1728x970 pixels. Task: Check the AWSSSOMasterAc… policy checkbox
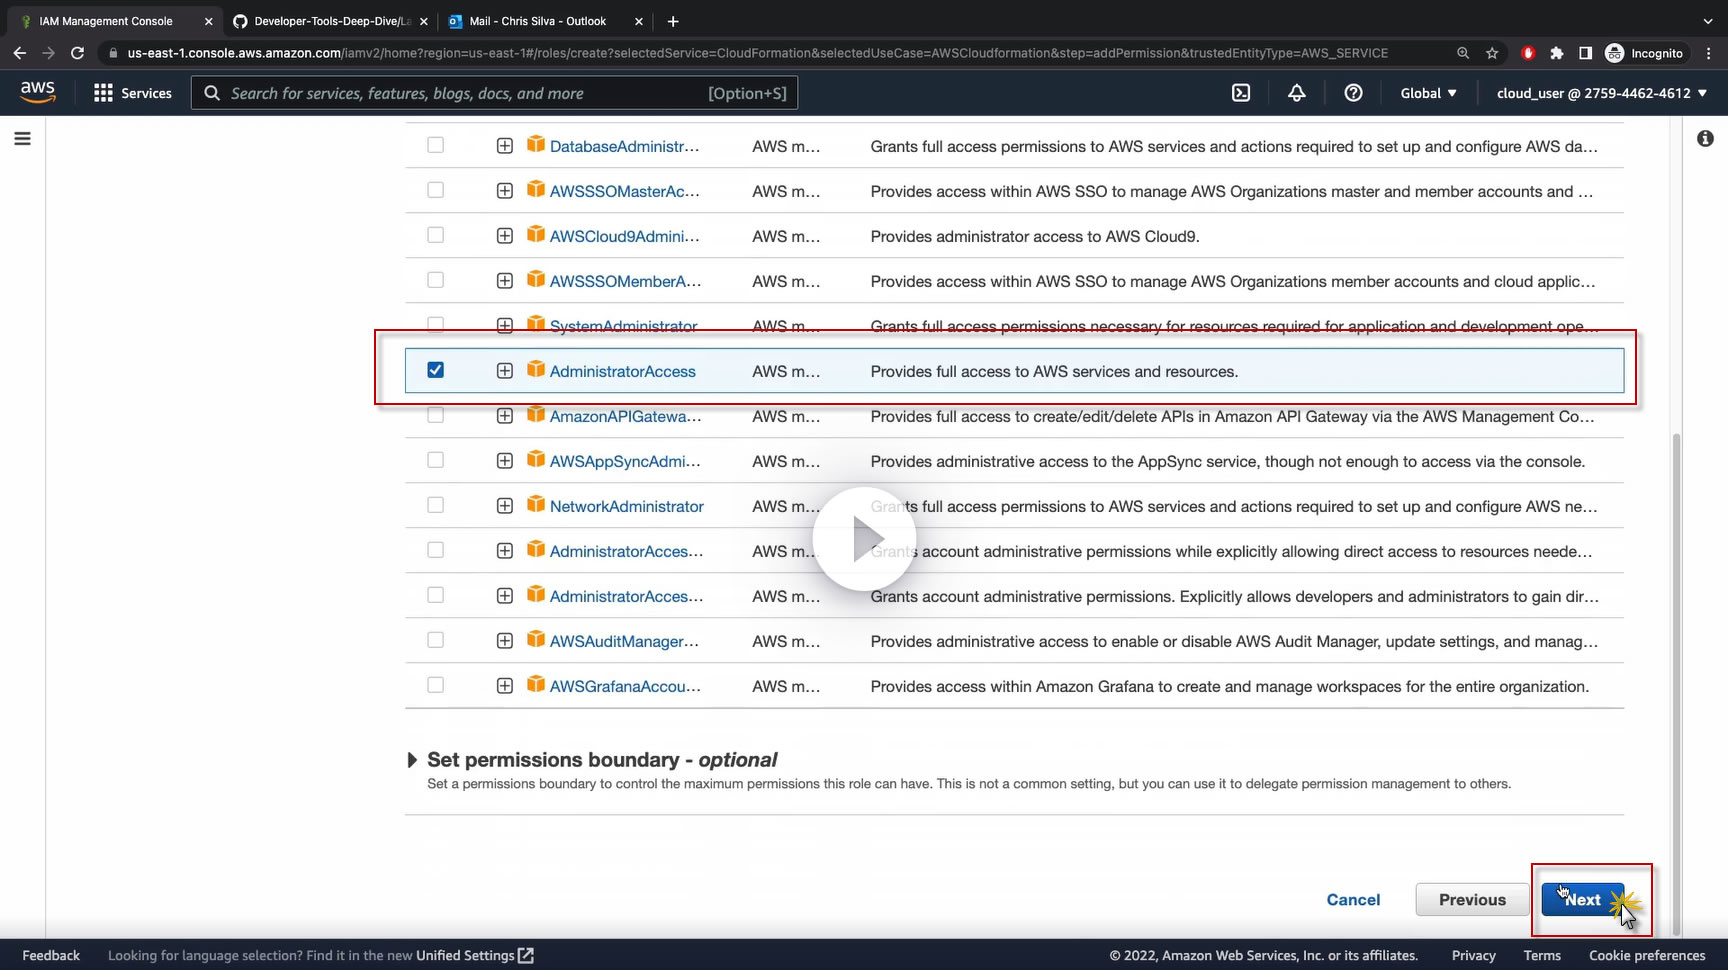tap(435, 190)
